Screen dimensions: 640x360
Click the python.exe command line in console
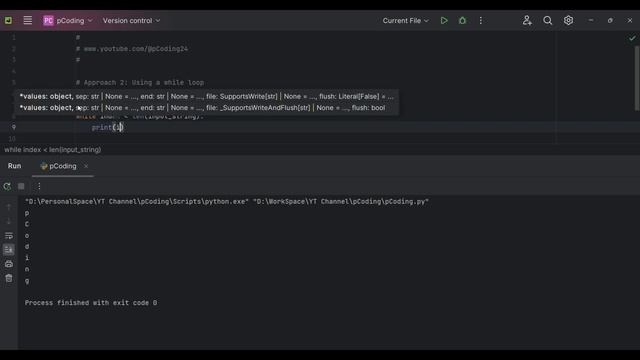tap(227, 201)
